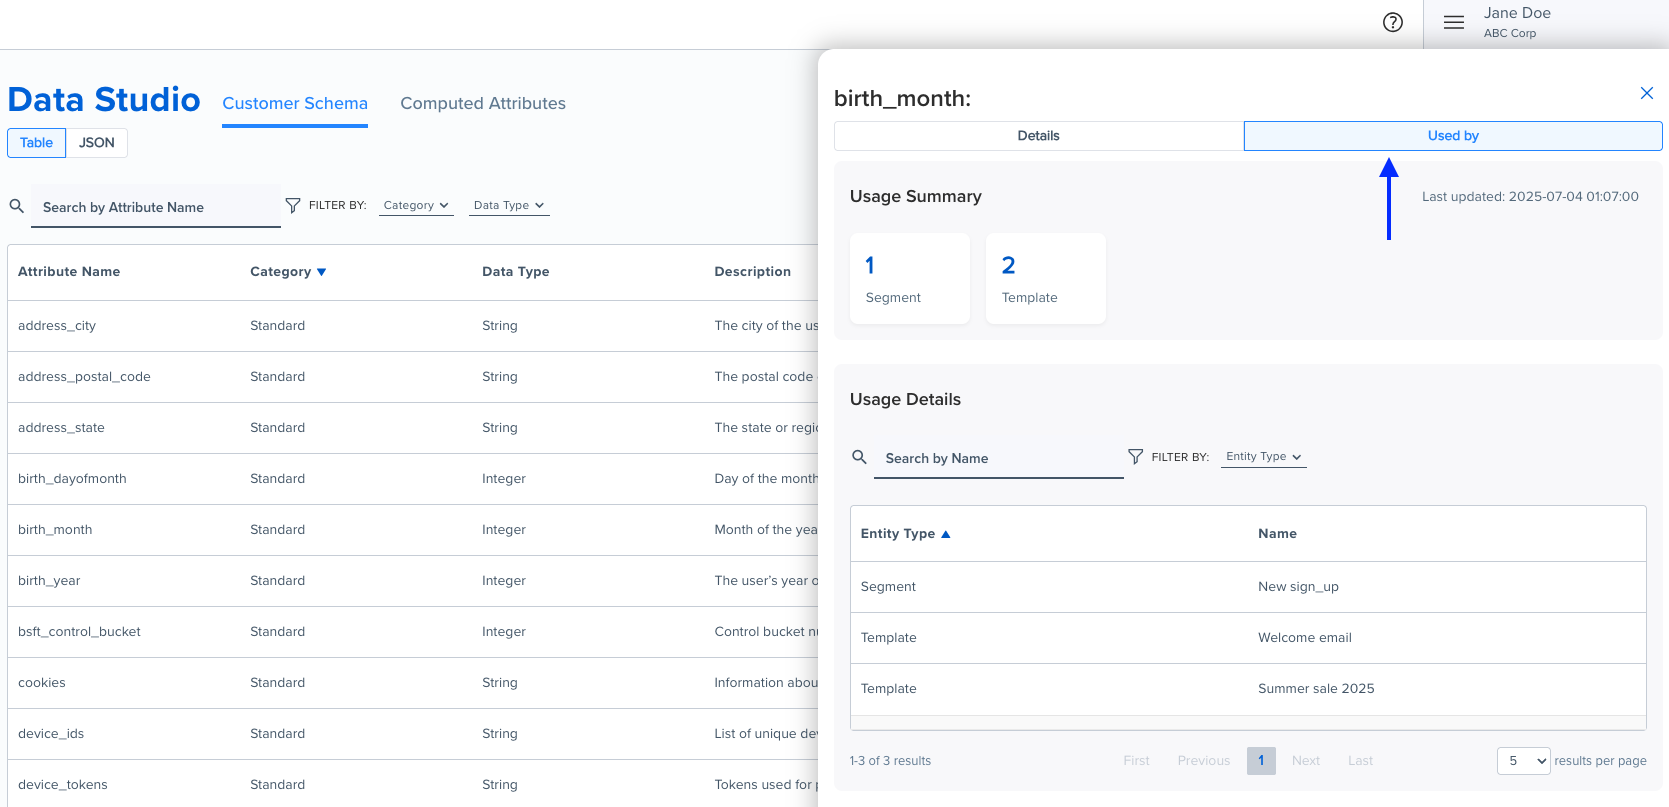Select the Details tab in birth_month panel
Image resolution: width=1669 pixels, height=807 pixels.
tap(1039, 136)
